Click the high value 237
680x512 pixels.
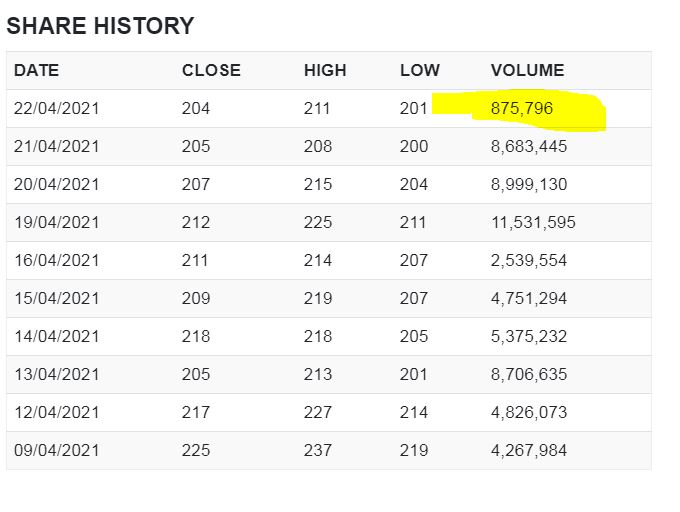318,450
